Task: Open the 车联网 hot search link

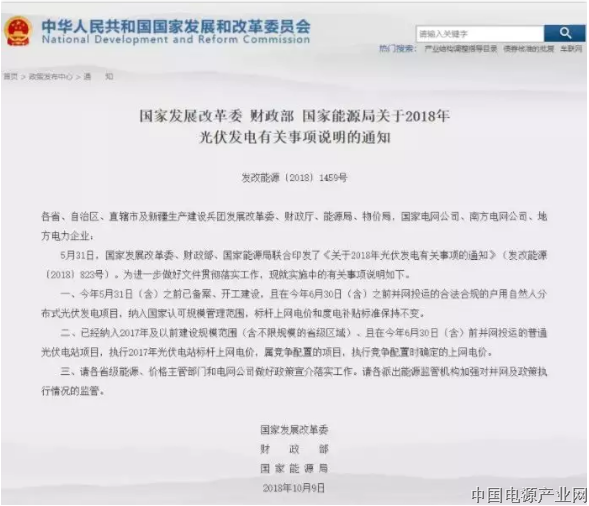Action: coord(571,48)
